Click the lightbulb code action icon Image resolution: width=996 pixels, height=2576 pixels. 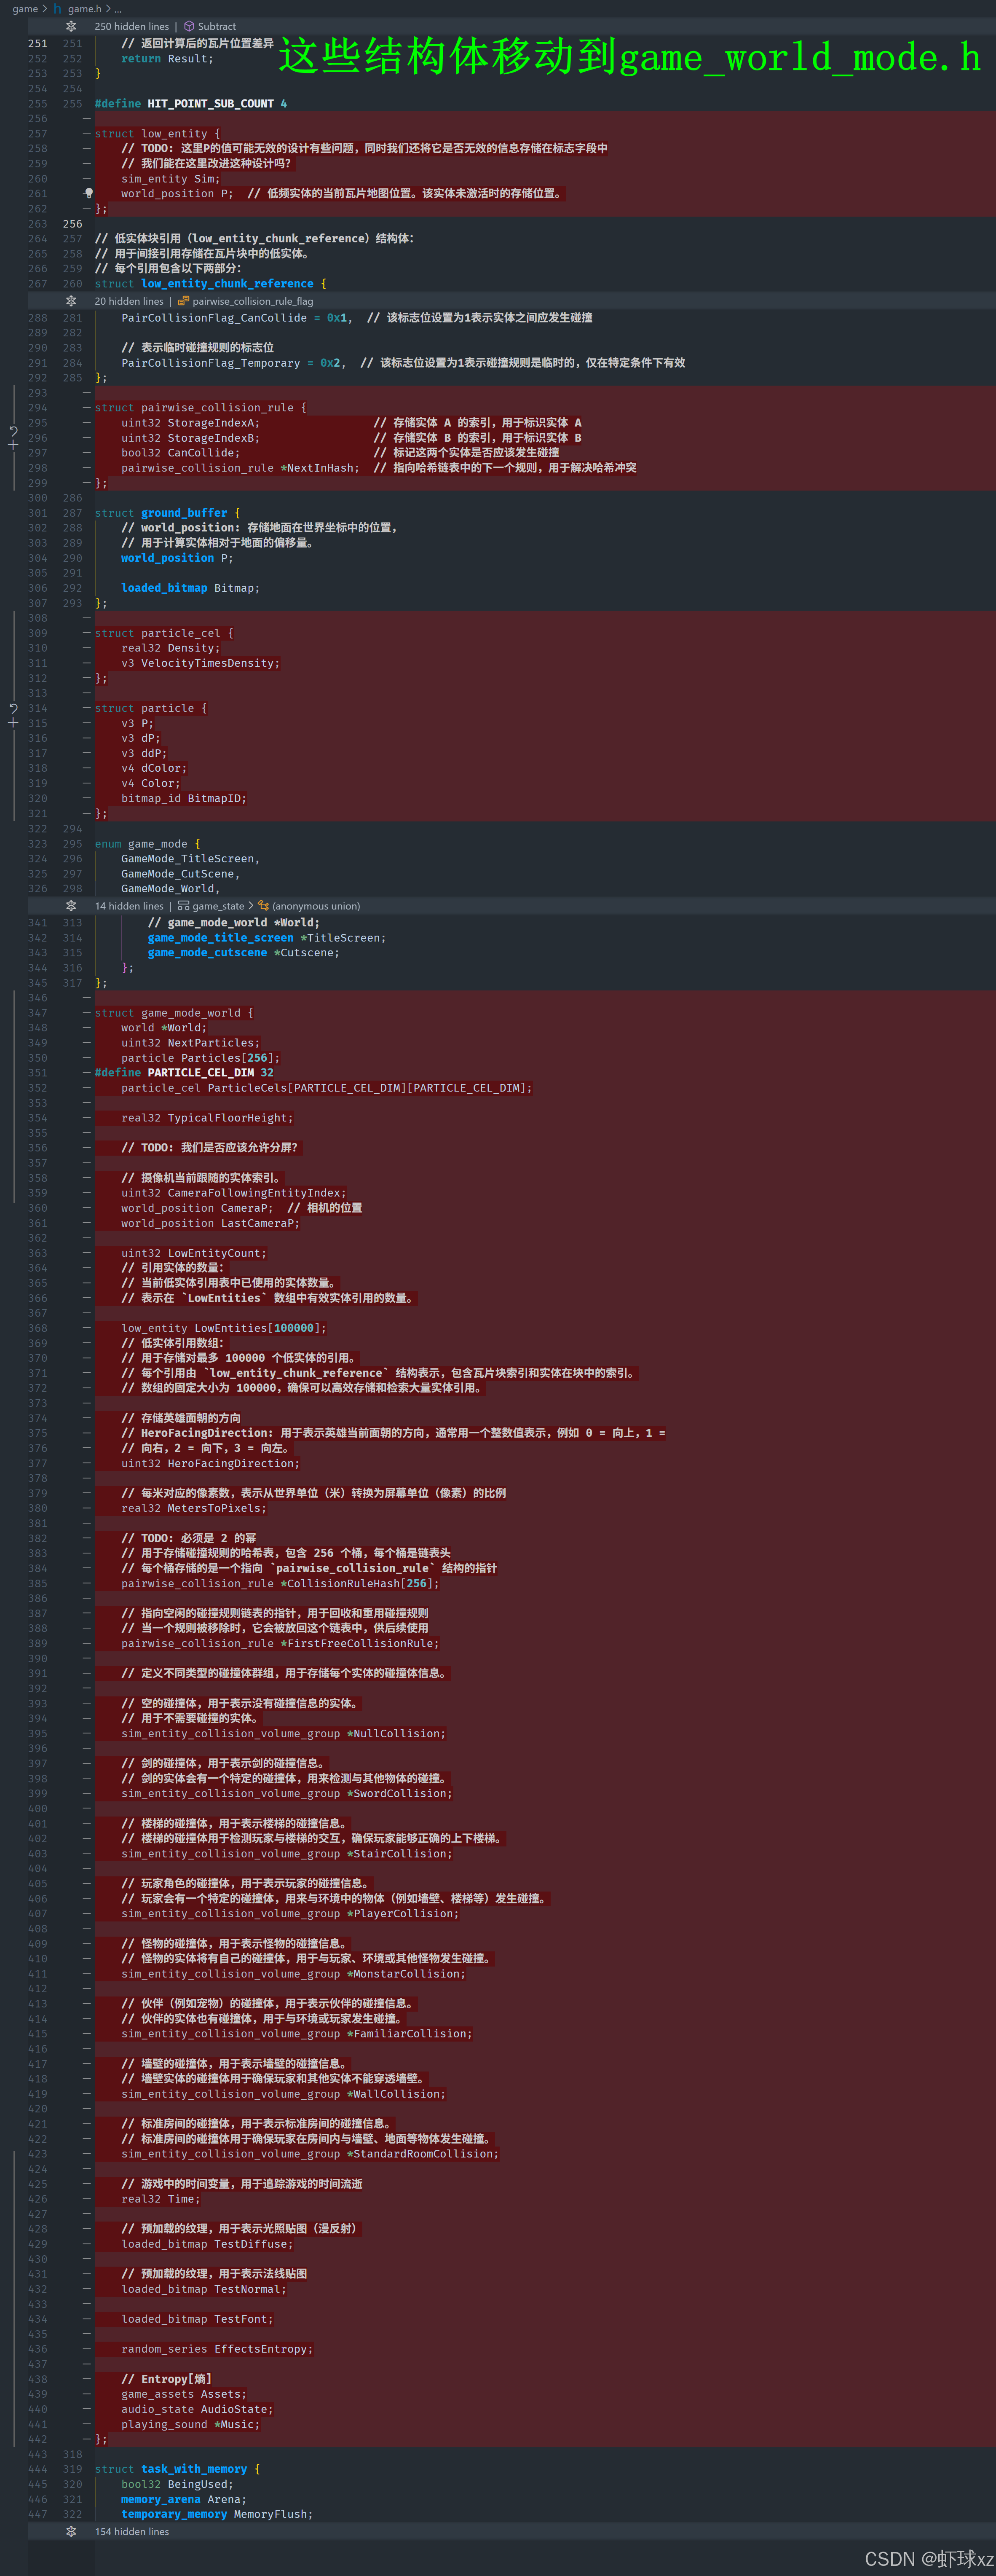(x=89, y=193)
